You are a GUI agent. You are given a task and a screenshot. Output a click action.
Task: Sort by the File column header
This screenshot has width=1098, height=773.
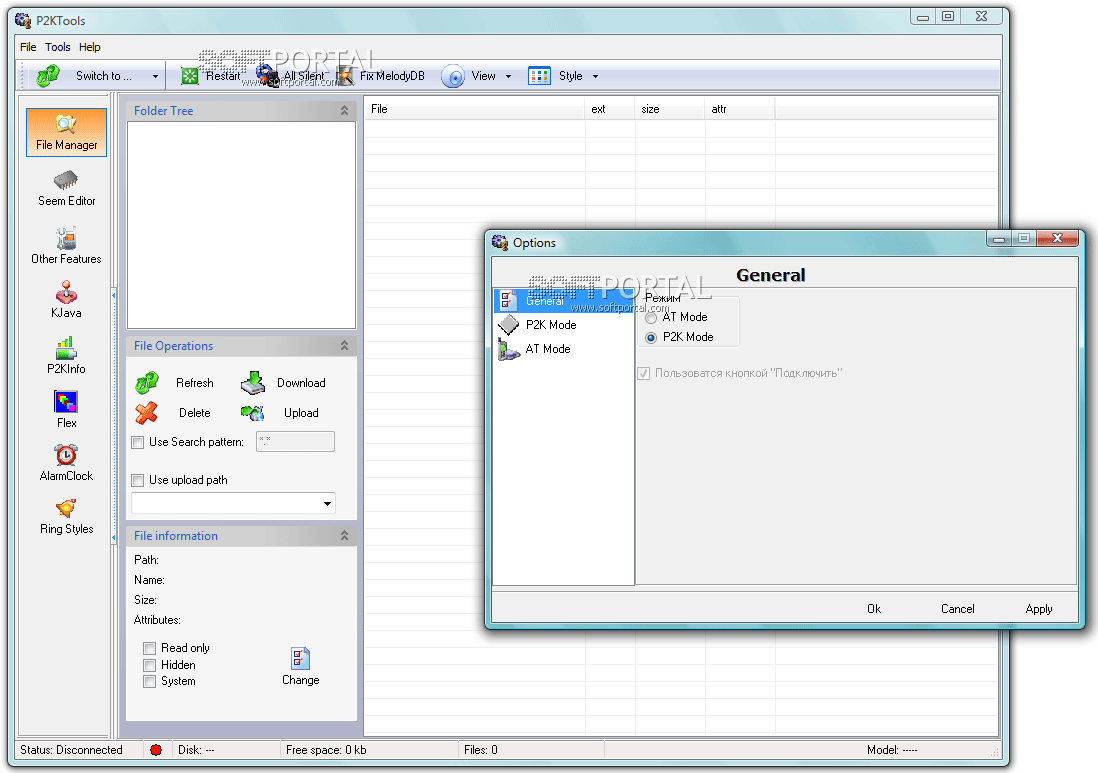[474, 109]
